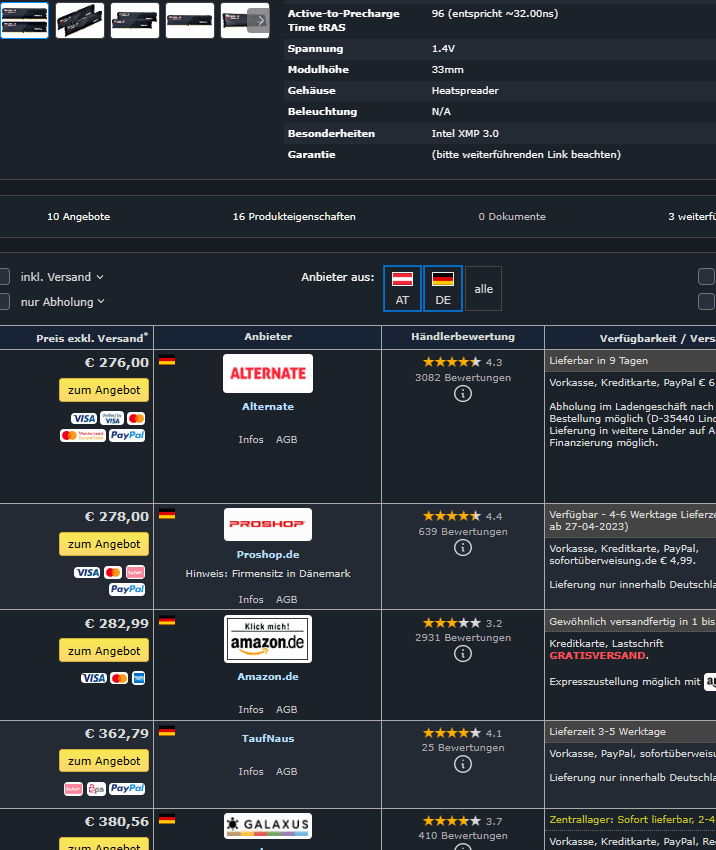716x850 pixels.
Task: Open AGB for TaufNaus
Action: coord(286,771)
